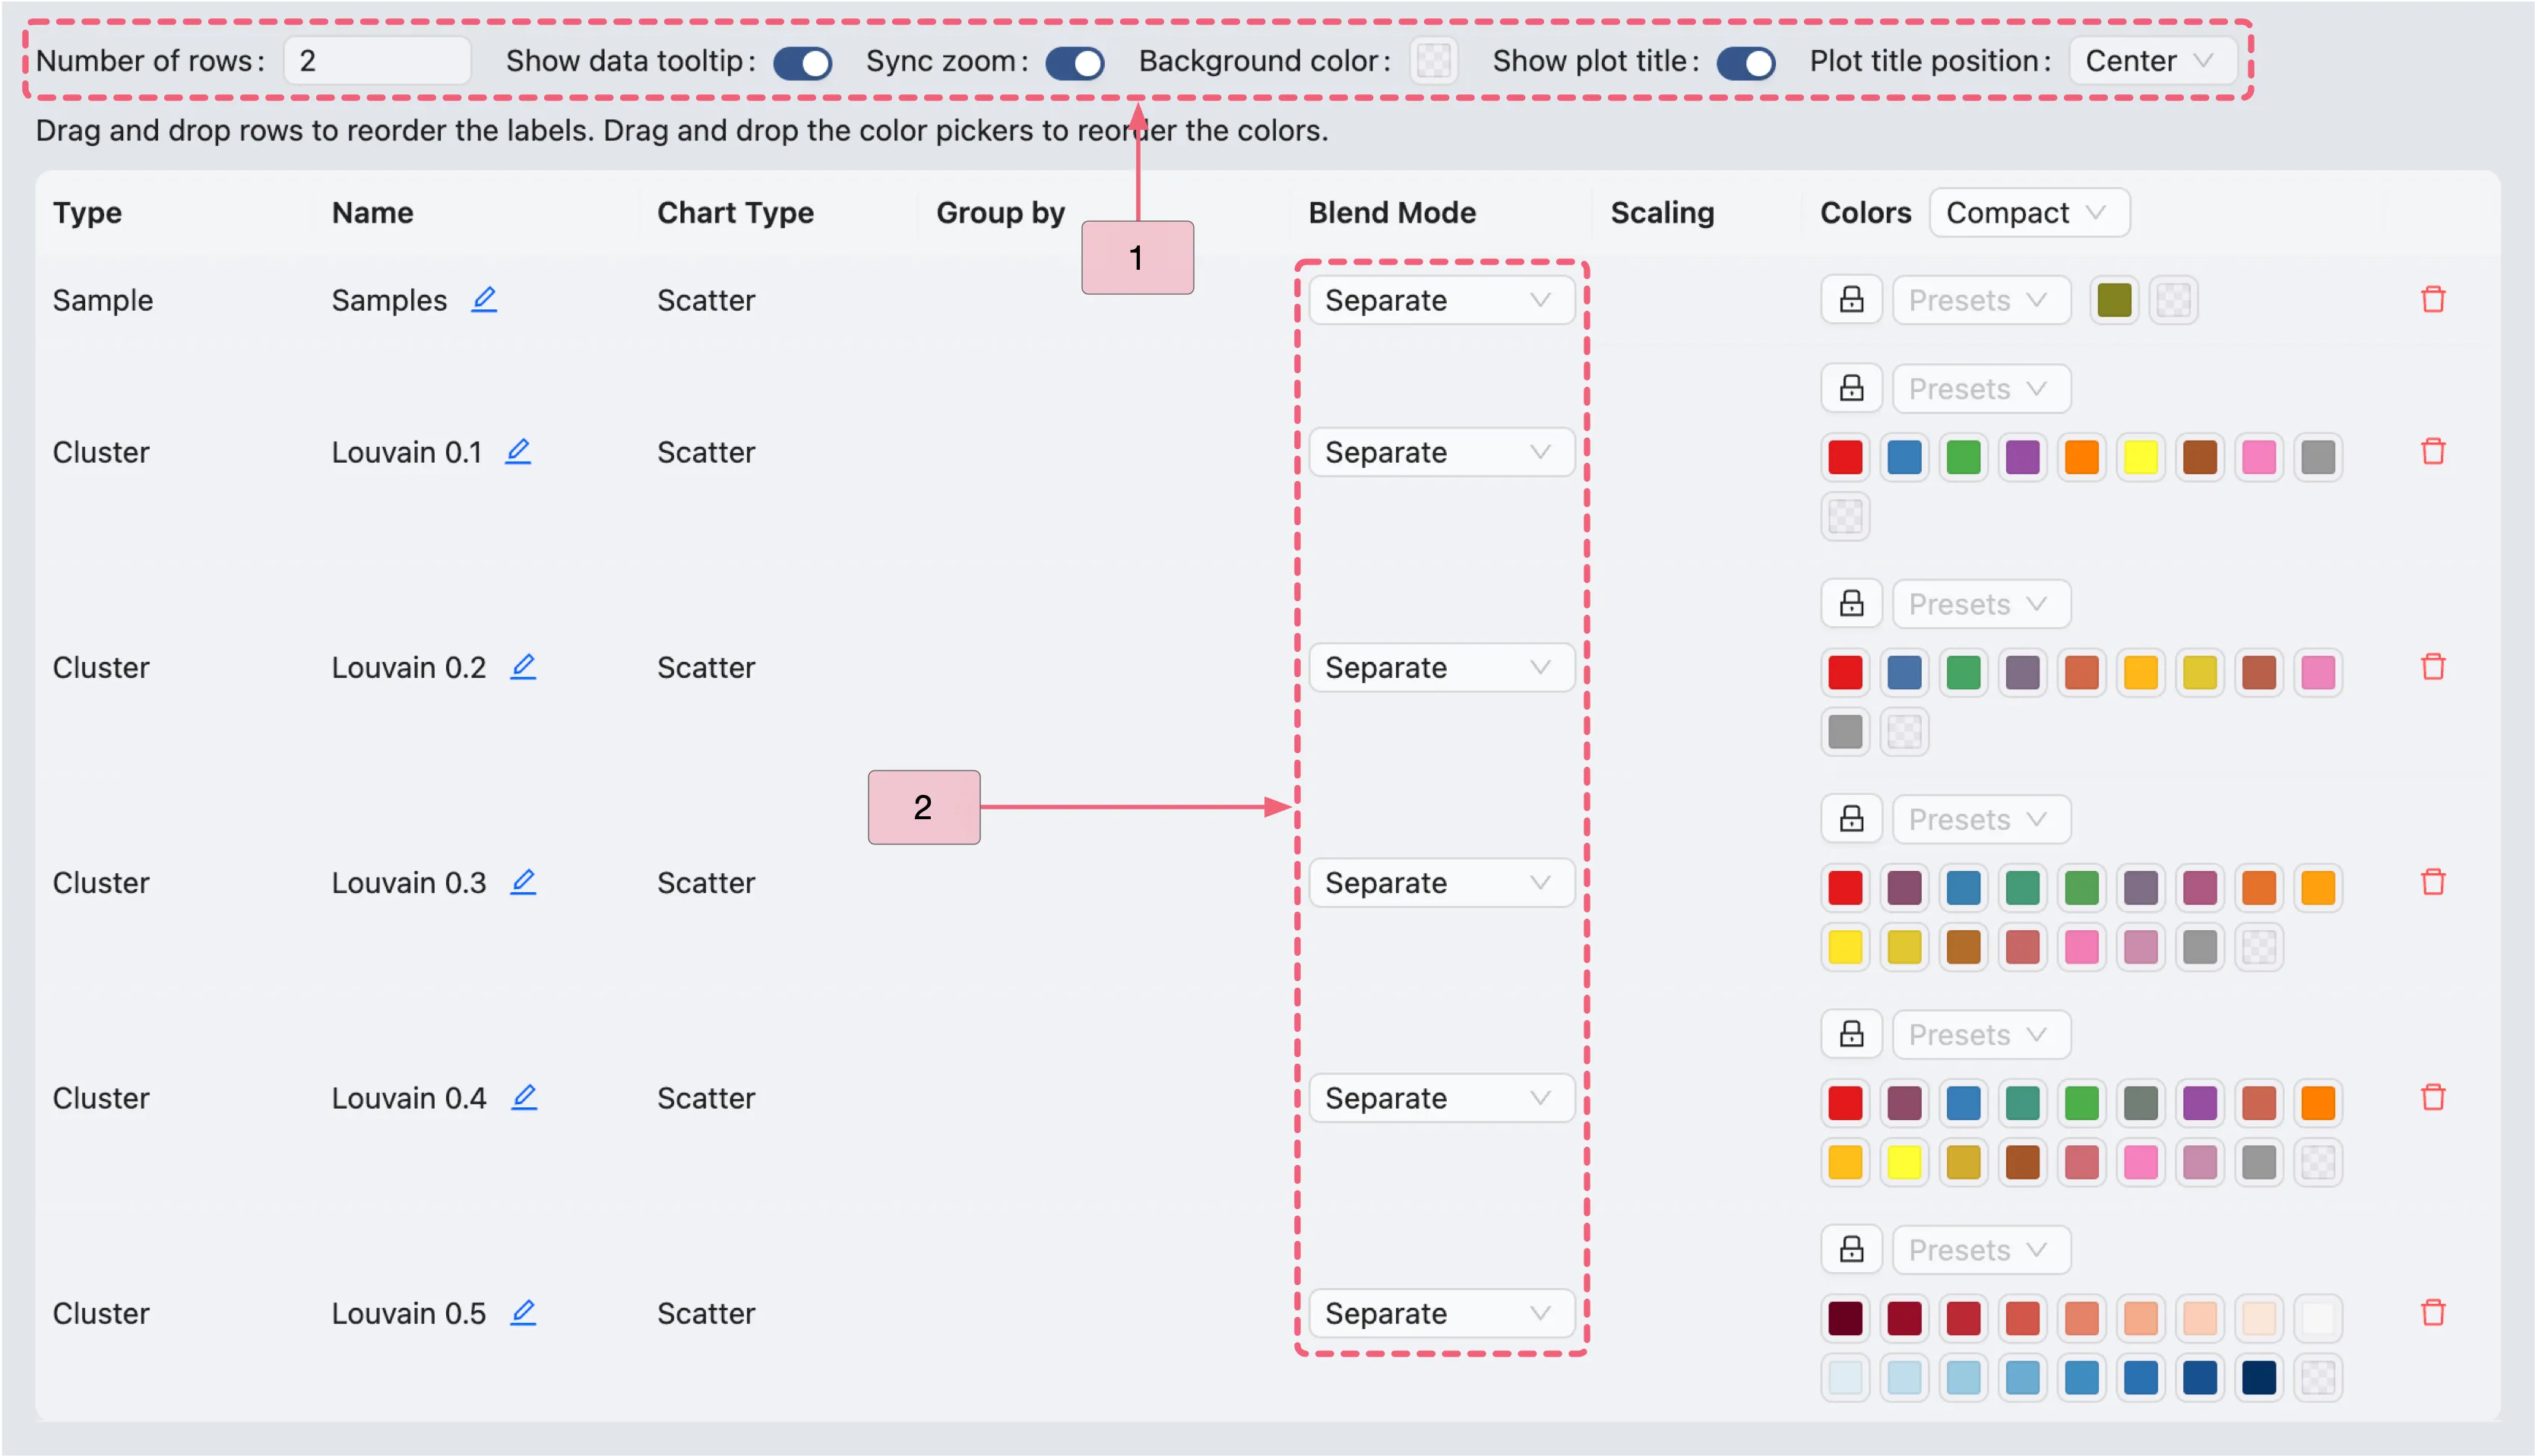Viewport: 2535px width, 1456px height.
Task: Lock the Samples color palette
Action: tap(1851, 299)
